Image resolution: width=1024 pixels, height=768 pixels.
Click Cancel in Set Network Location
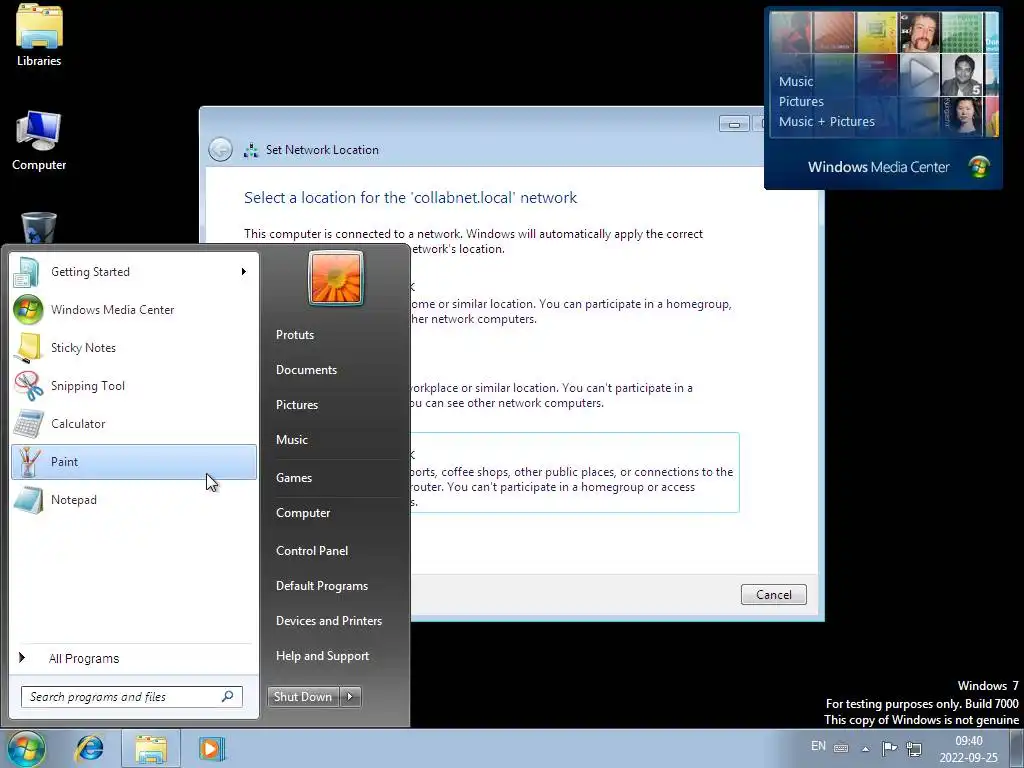[774, 594]
